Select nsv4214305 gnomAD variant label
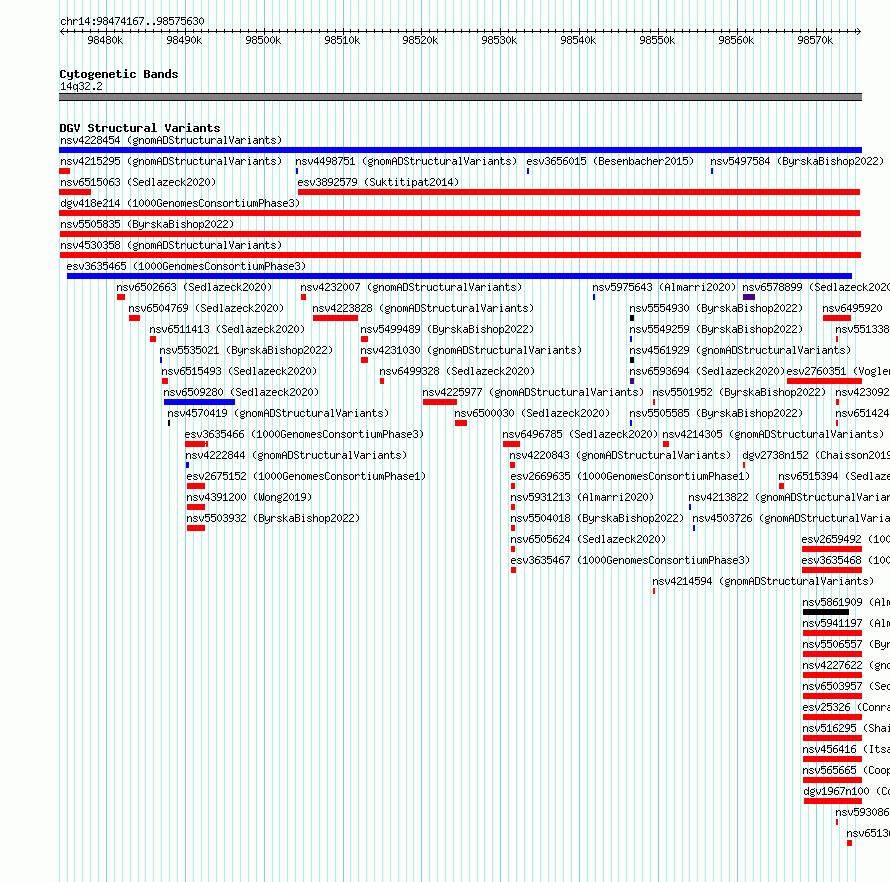This screenshot has width=890, height=882. pyautogui.click(x=773, y=434)
